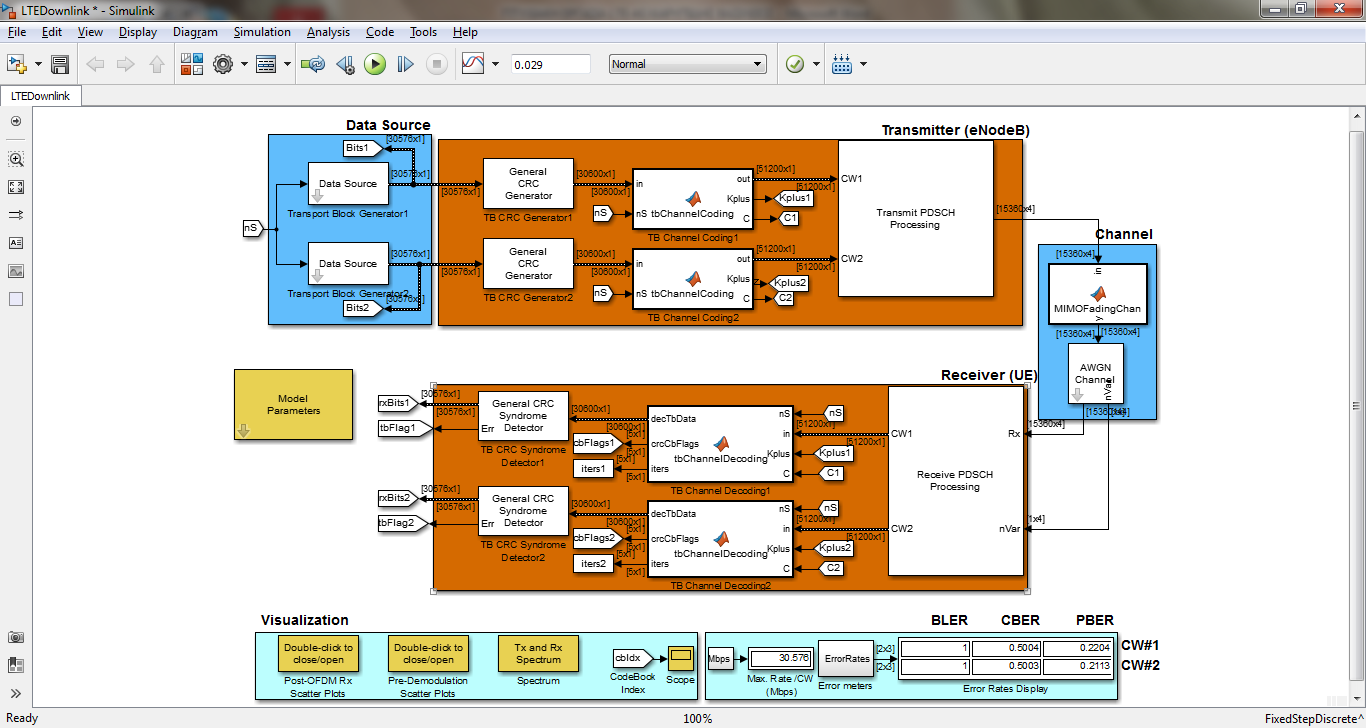This screenshot has width=1366, height=728.
Task: Click the Build Model icon
Action: coord(841,64)
